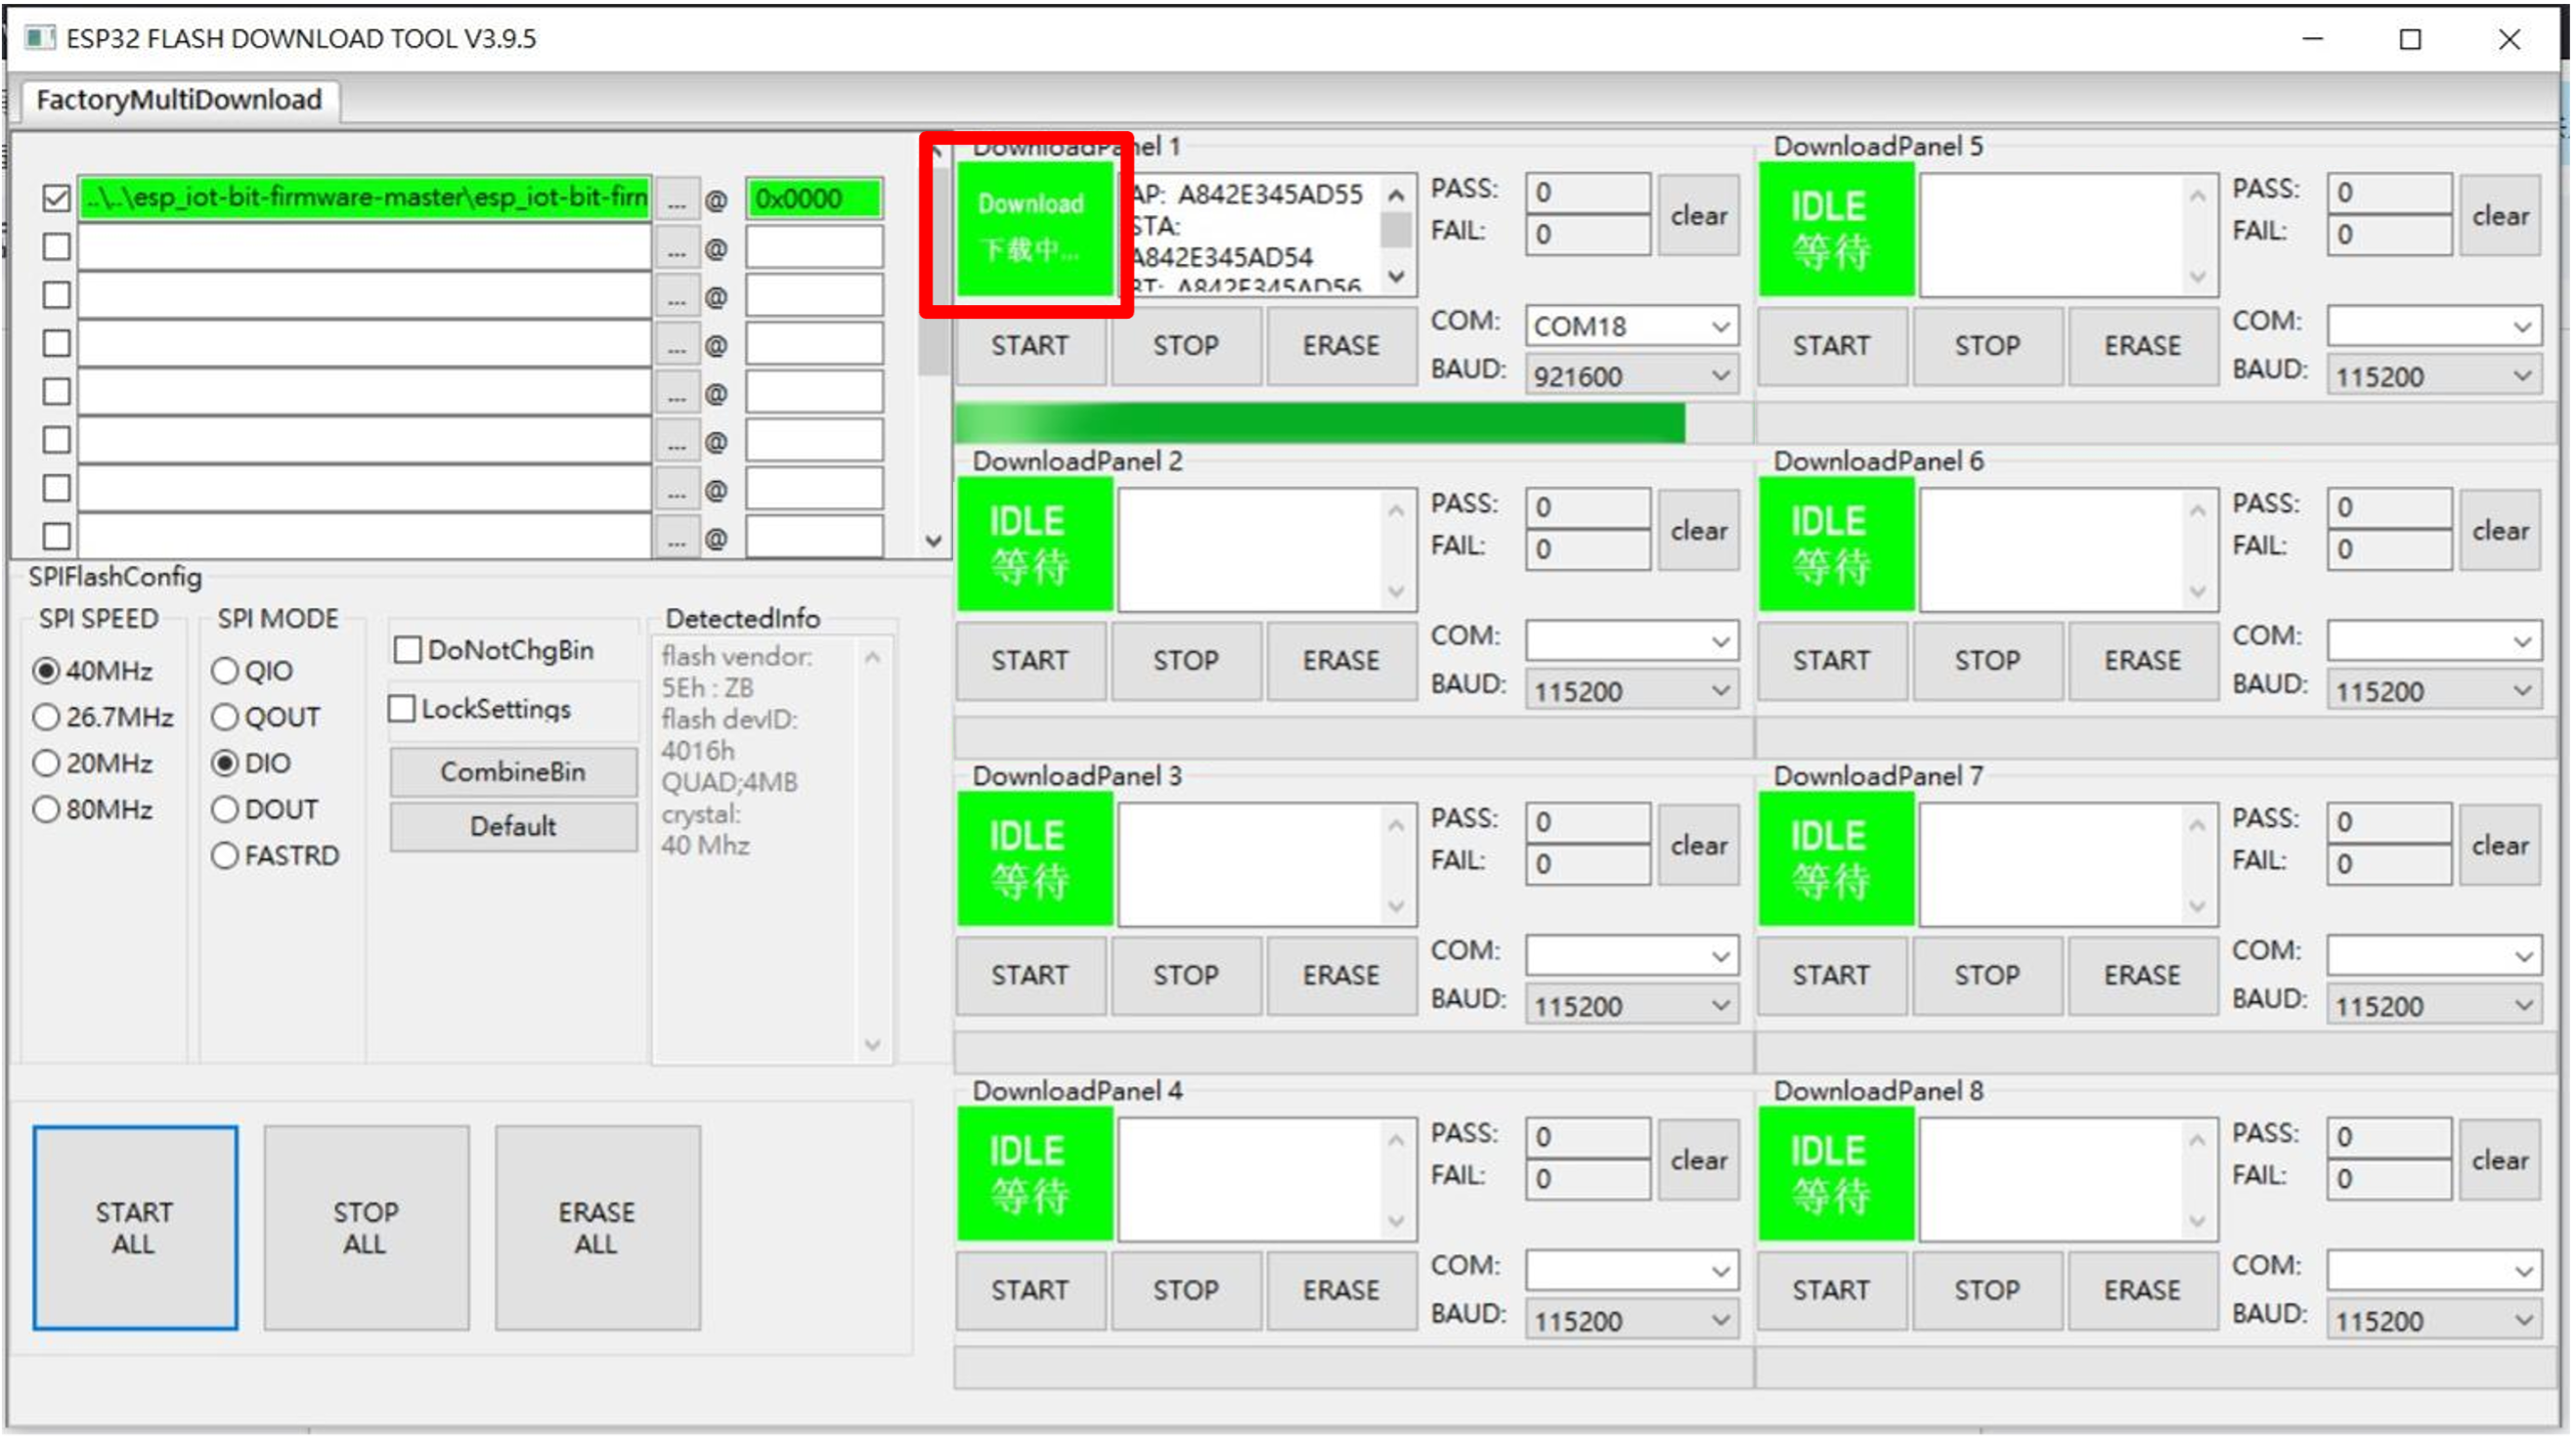The width and height of the screenshot is (2576, 1442).
Task: Click the IDLE status indicator in DownloadPanel 5
Action: point(1836,229)
